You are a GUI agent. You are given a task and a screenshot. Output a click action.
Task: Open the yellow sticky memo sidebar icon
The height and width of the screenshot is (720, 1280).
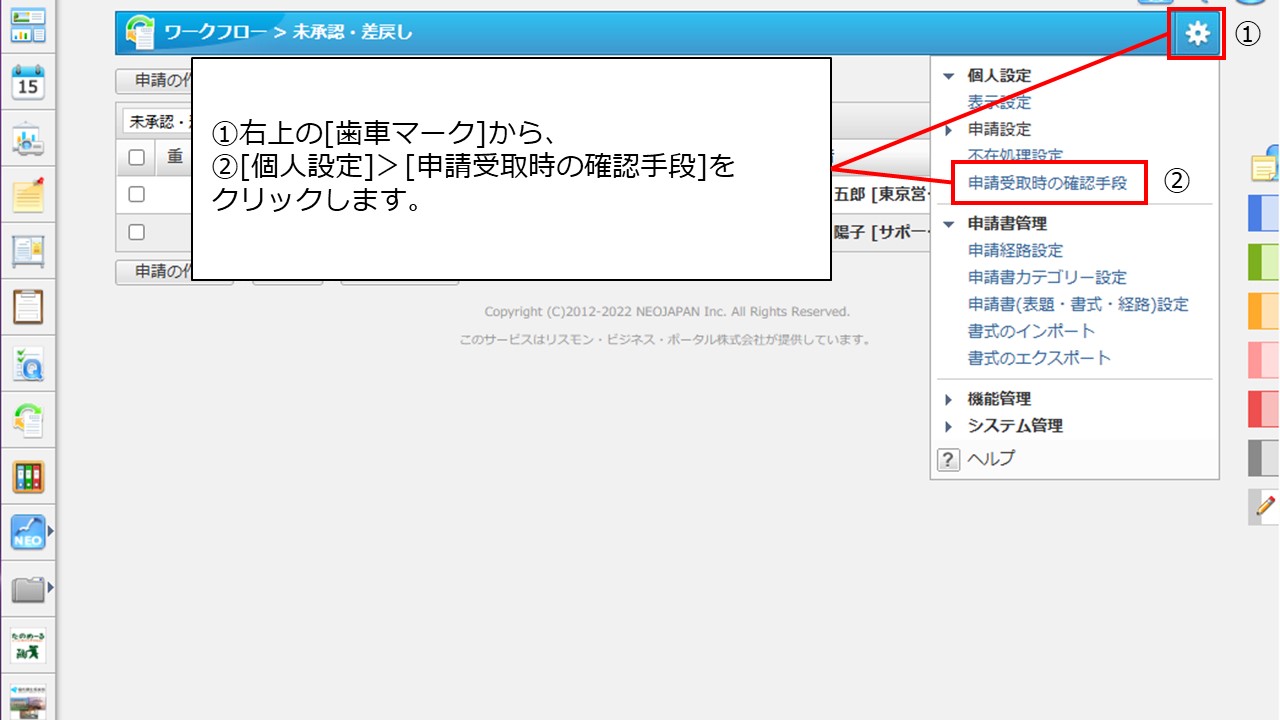28,195
